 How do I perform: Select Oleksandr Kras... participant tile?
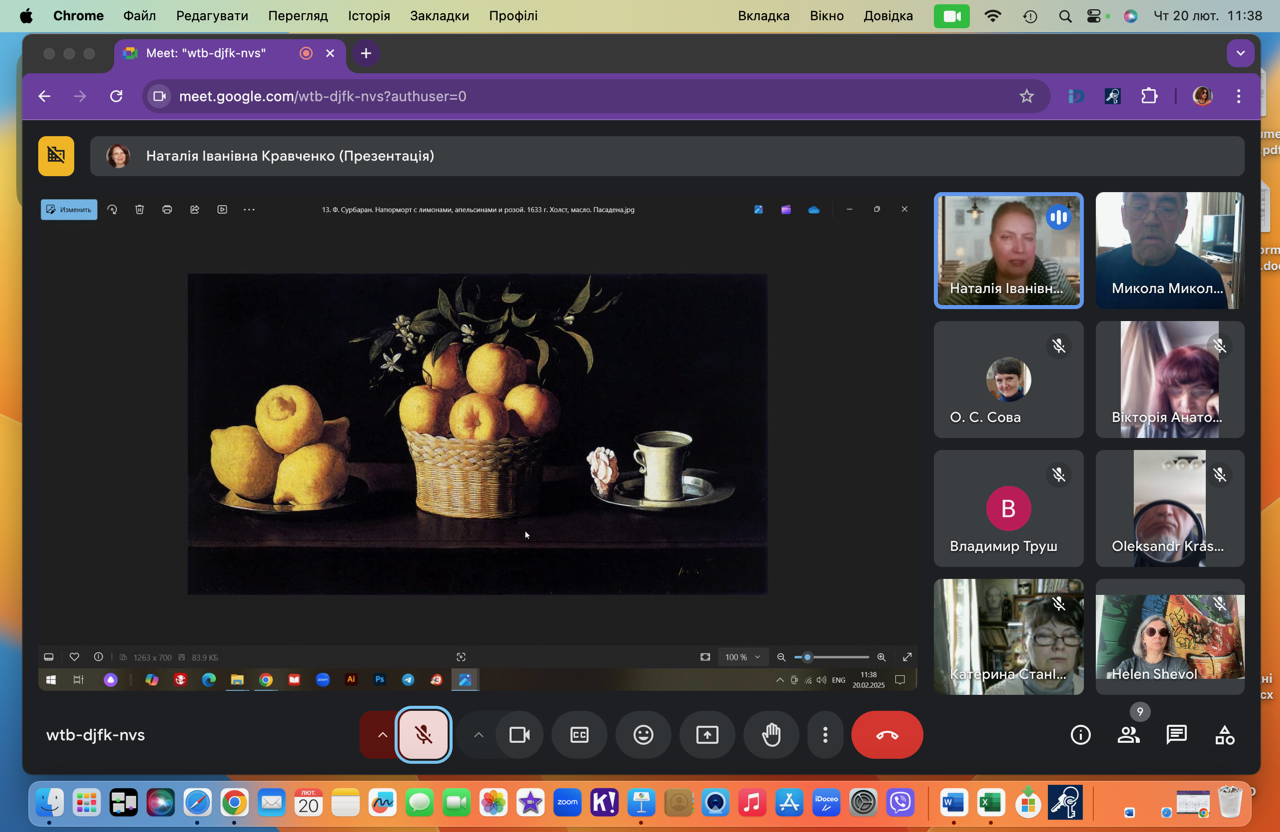1170,508
